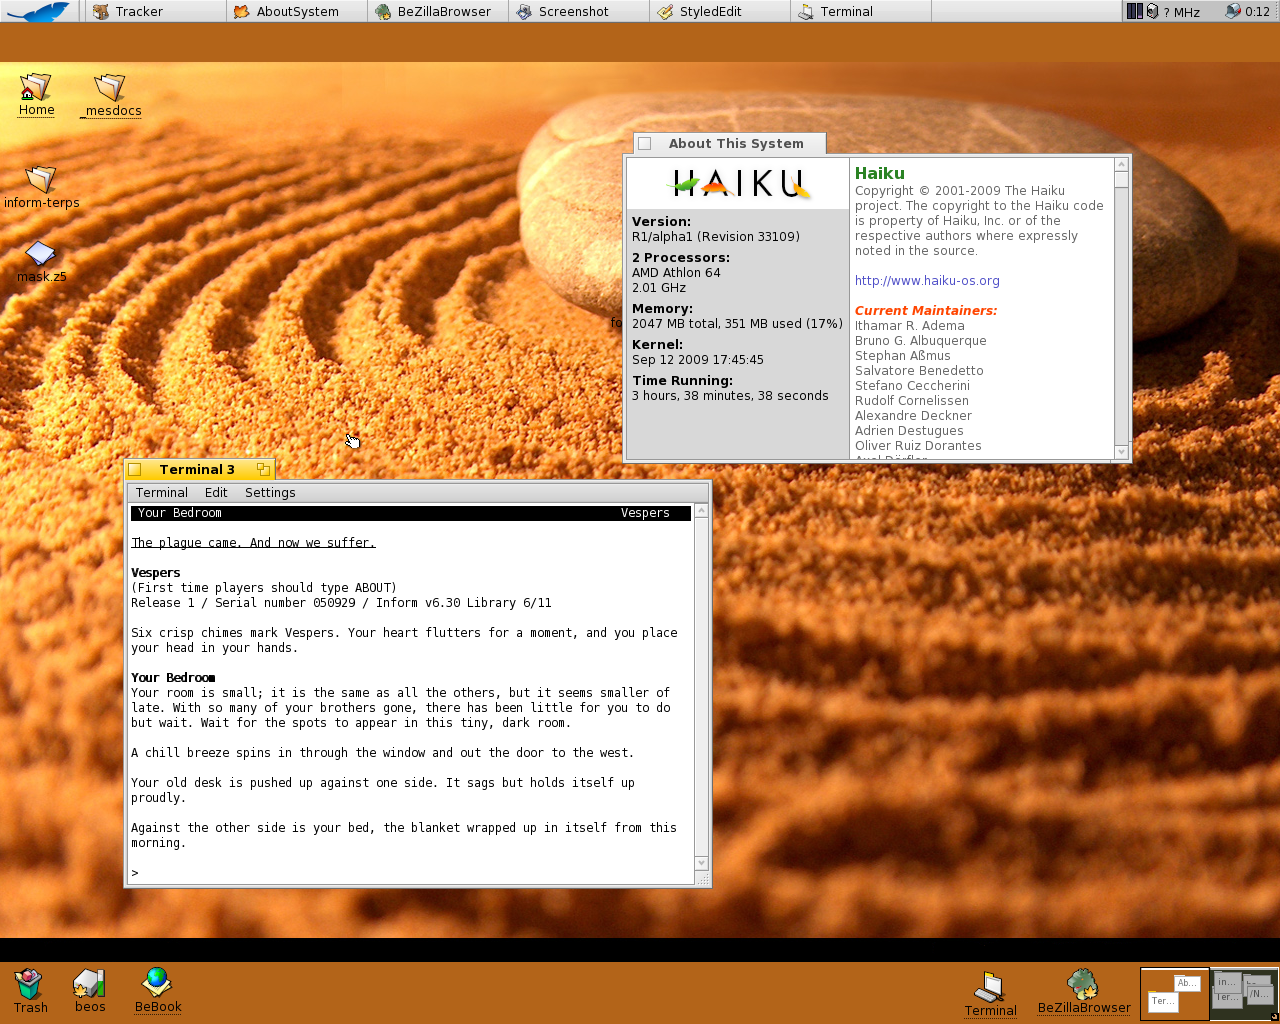The width and height of the screenshot is (1280, 1024).
Task: Click the 'Your Bedroom' status bar text
Action: pos(180,513)
